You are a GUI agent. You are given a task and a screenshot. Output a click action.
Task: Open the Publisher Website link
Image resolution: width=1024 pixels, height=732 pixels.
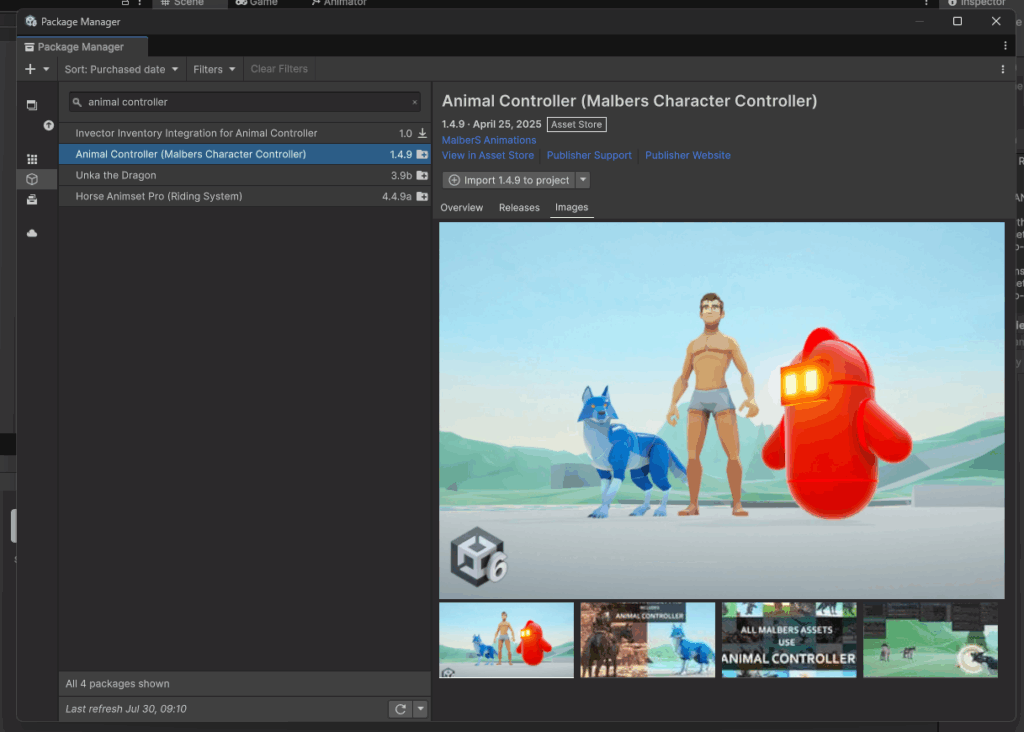tap(688, 155)
